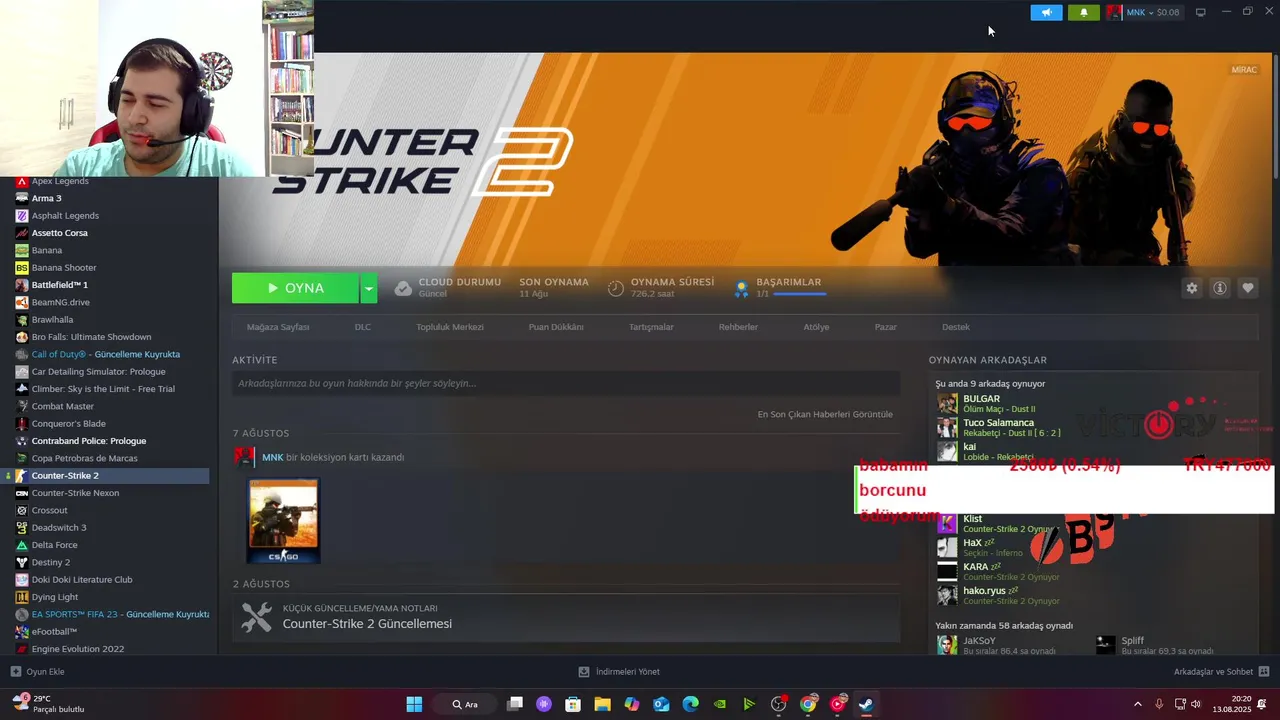The image size is (1280, 720).
Task: Click En Son Çıkan Haberleri Görüntüle
Action: click(x=825, y=414)
